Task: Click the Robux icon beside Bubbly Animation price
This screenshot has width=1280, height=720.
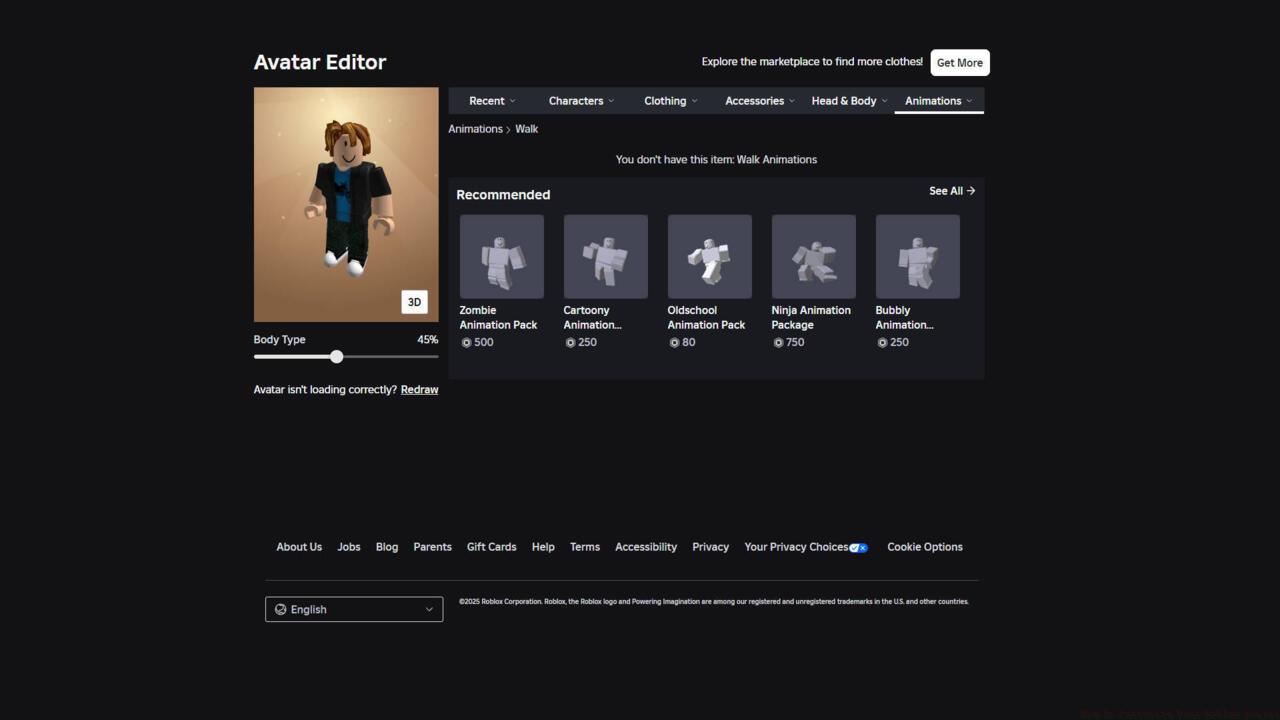Action: (882, 342)
